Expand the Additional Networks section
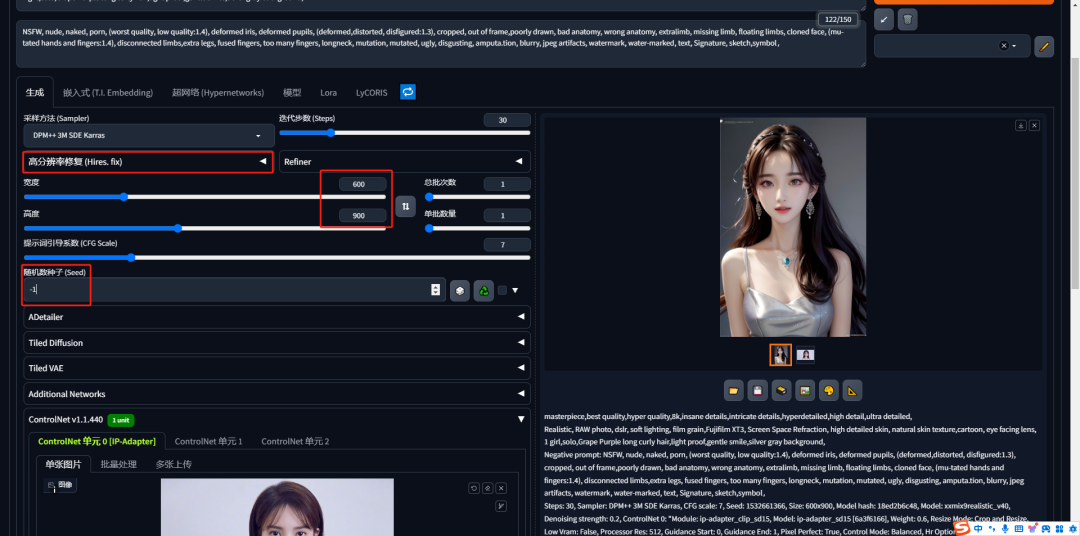 277,394
